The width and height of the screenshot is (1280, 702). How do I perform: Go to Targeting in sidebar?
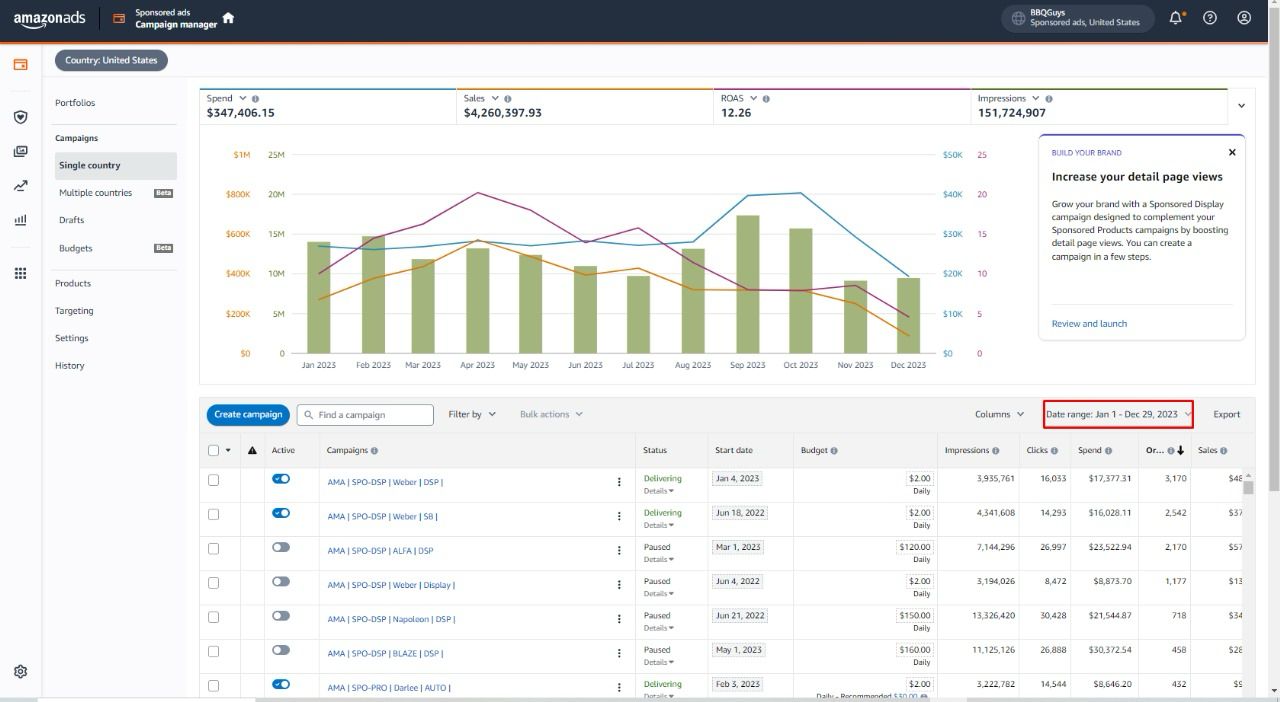pyautogui.click(x=74, y=311)
